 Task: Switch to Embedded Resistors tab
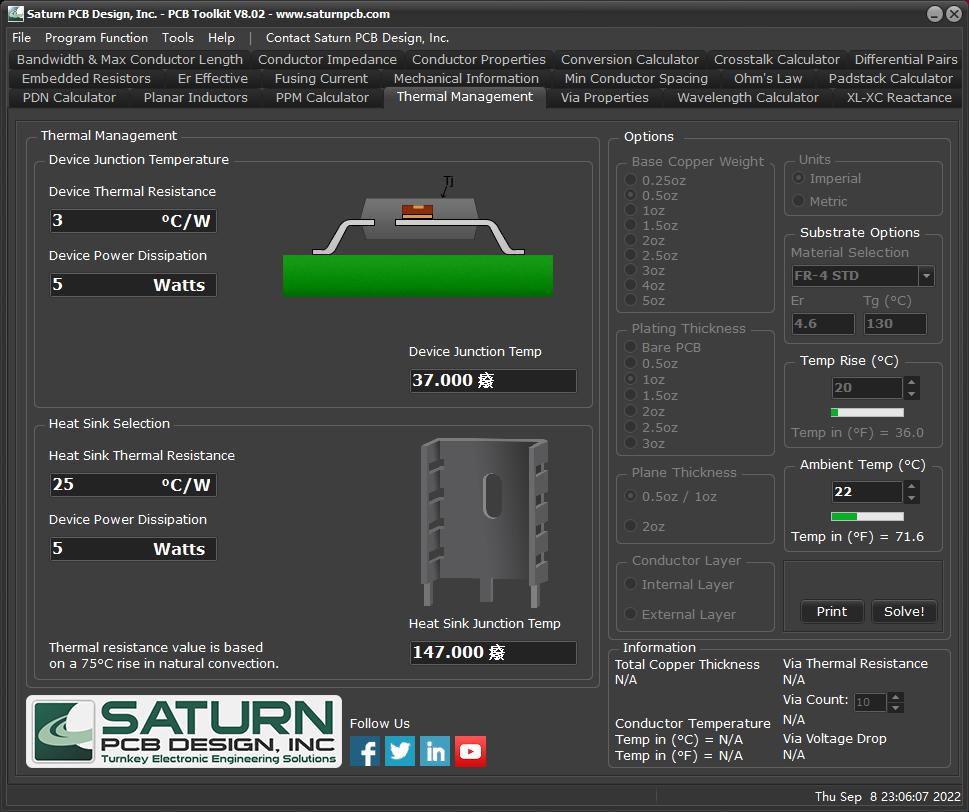[86, 78]
